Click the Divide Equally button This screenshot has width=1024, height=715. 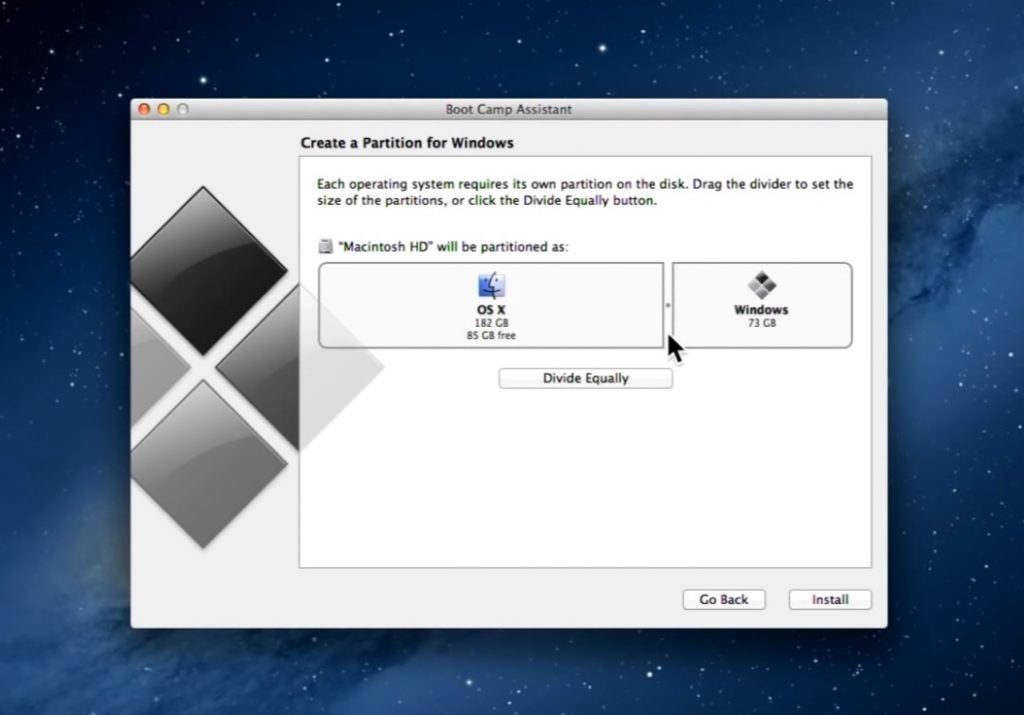pos(585,379)
